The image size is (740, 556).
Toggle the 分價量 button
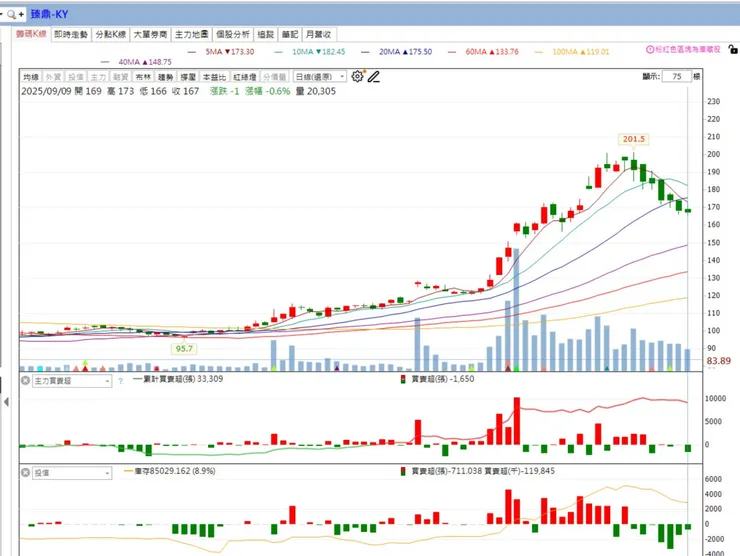point(274,77)
